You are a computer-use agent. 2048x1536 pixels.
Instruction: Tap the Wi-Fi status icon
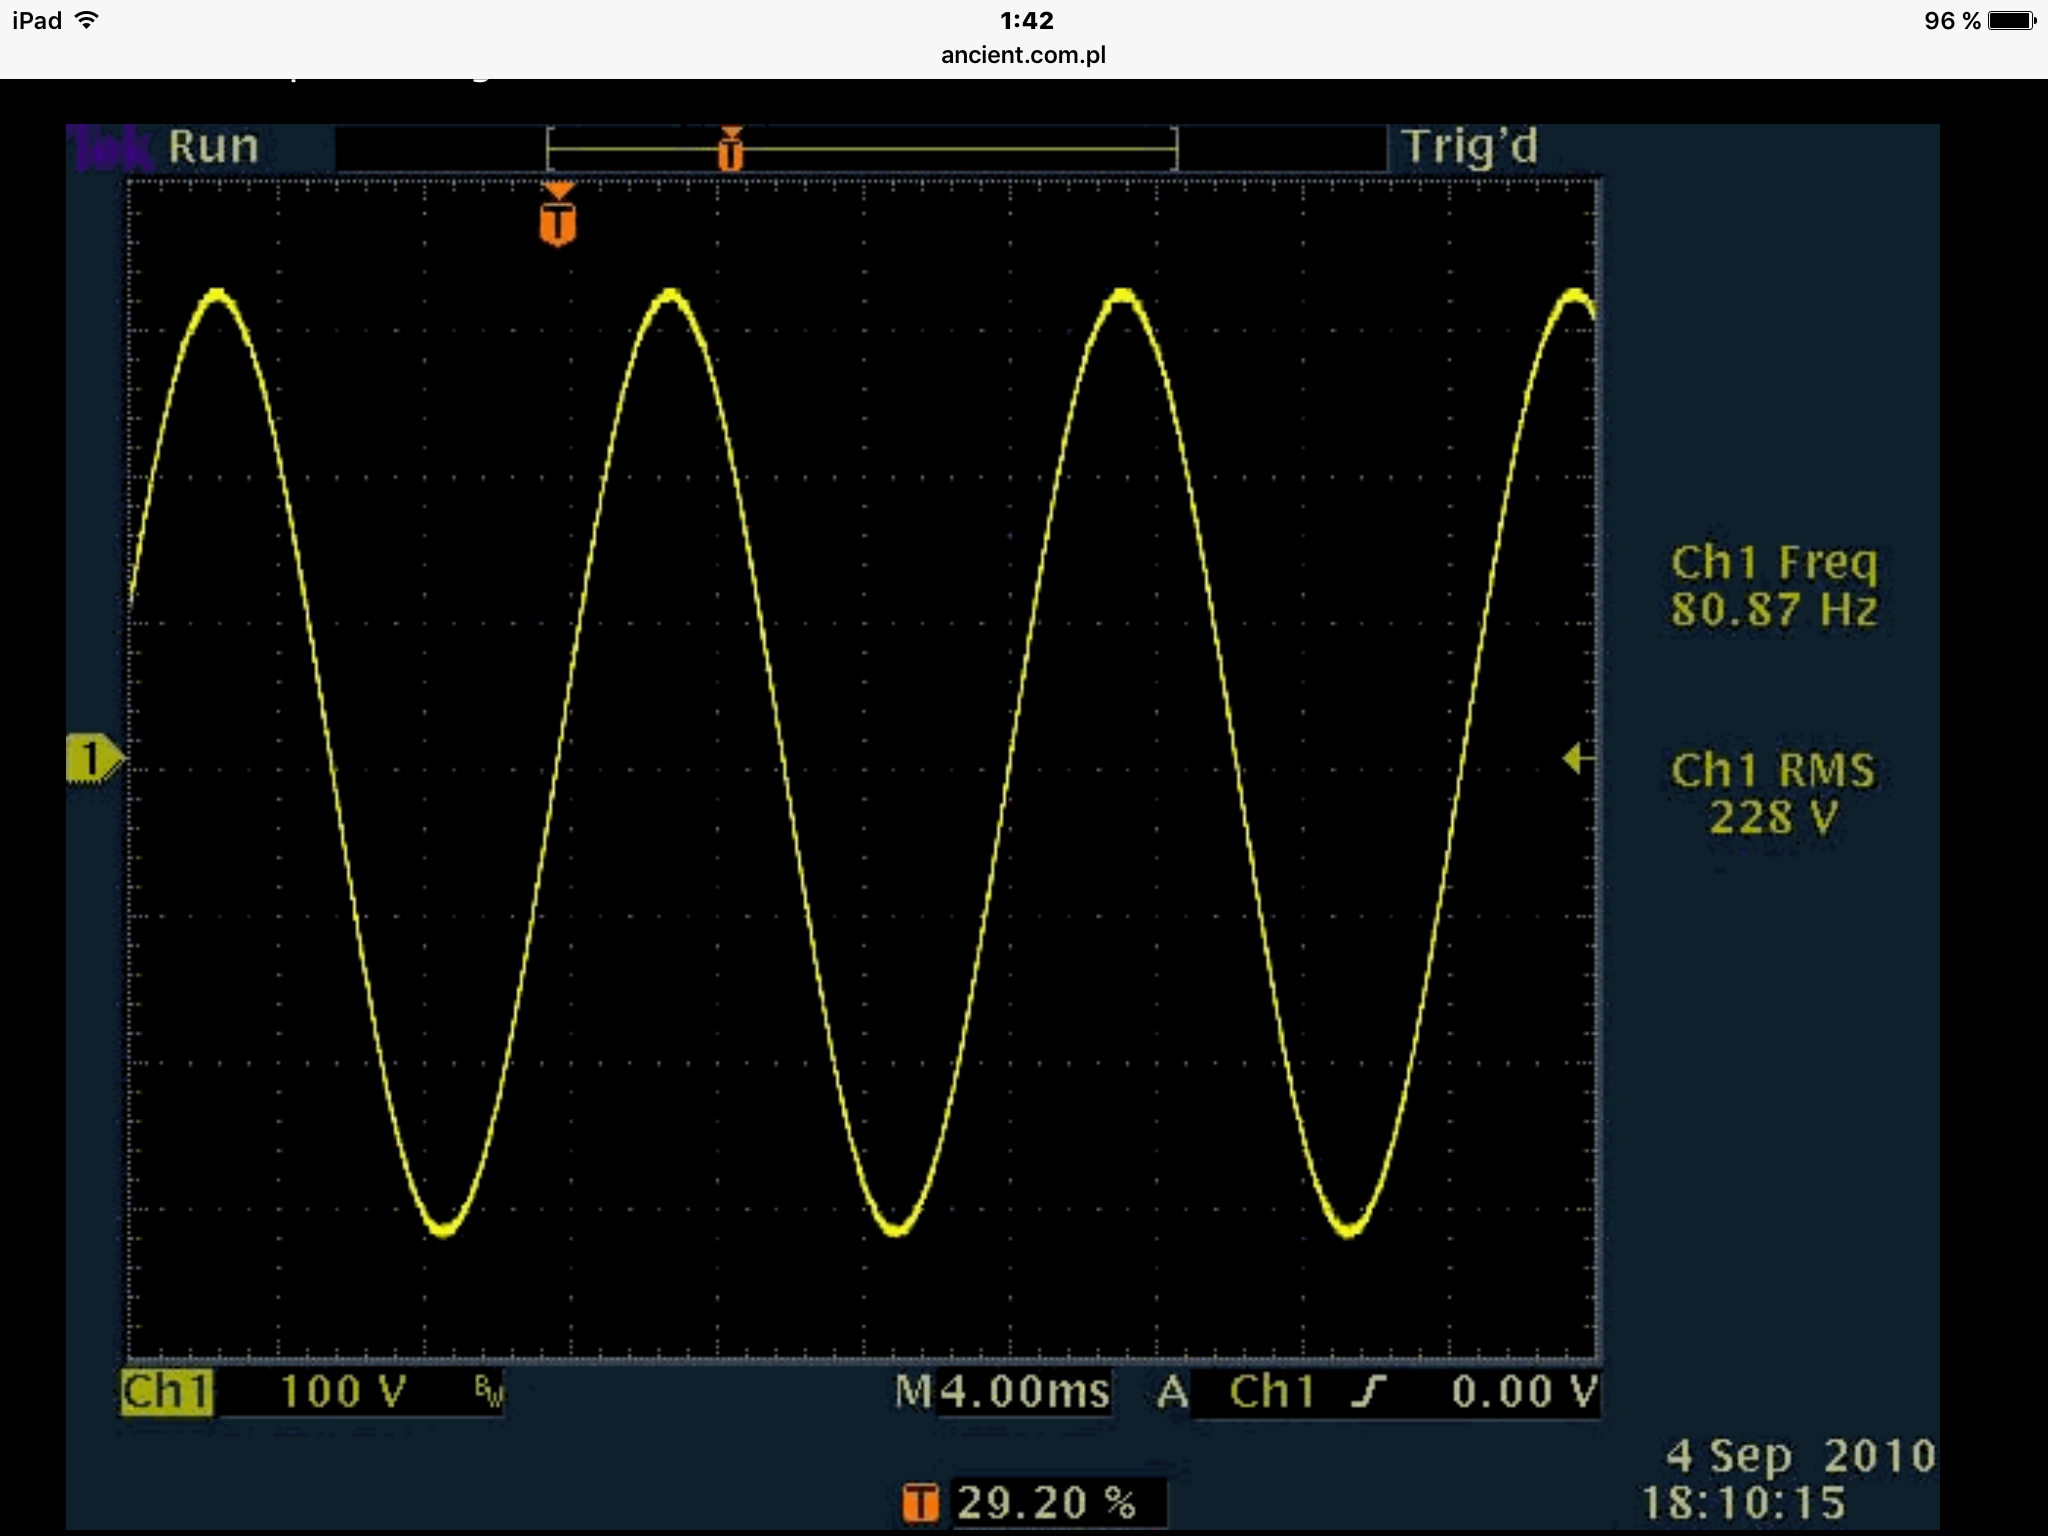(x=88, y=20)
